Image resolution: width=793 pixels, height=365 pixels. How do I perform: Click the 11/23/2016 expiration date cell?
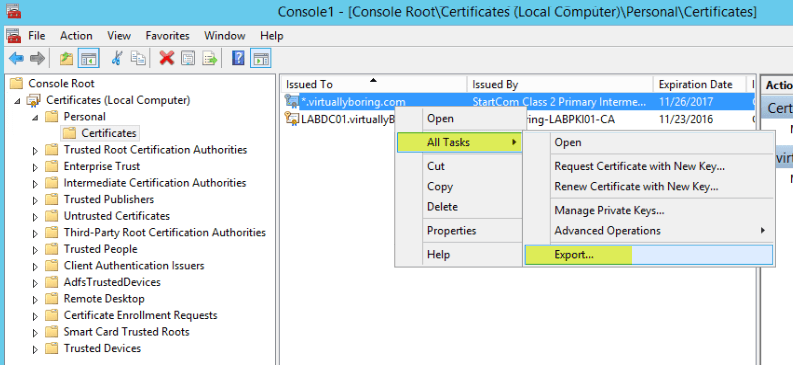(686, 120)
